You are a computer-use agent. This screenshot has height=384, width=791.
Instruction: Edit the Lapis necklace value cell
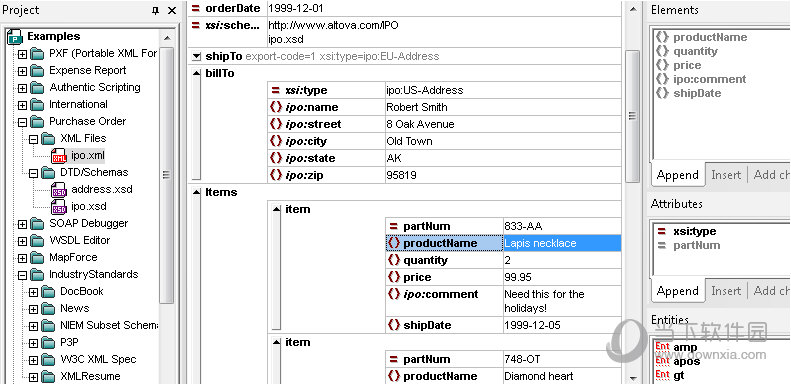(x=562, y=243)
